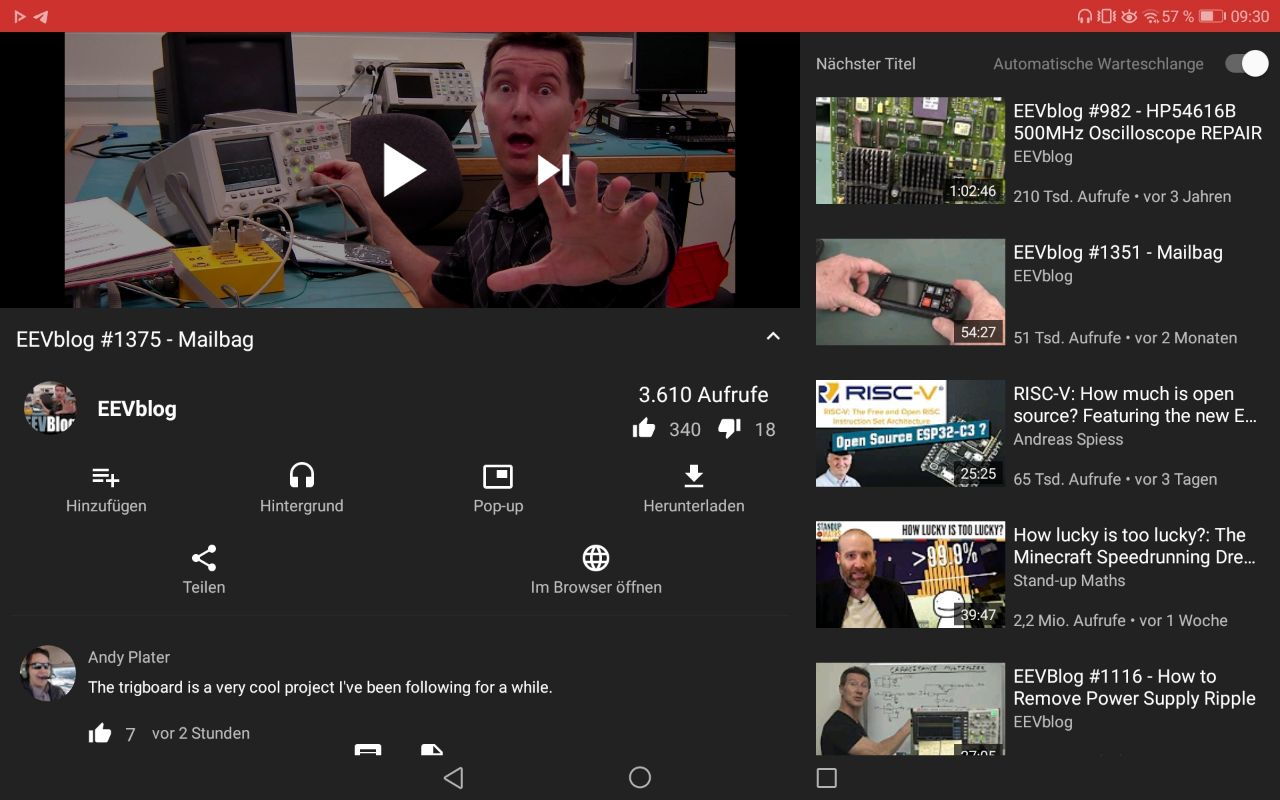Dislike the video with thumbs down
Screen dimensions: 1280x800
[730, 429]
